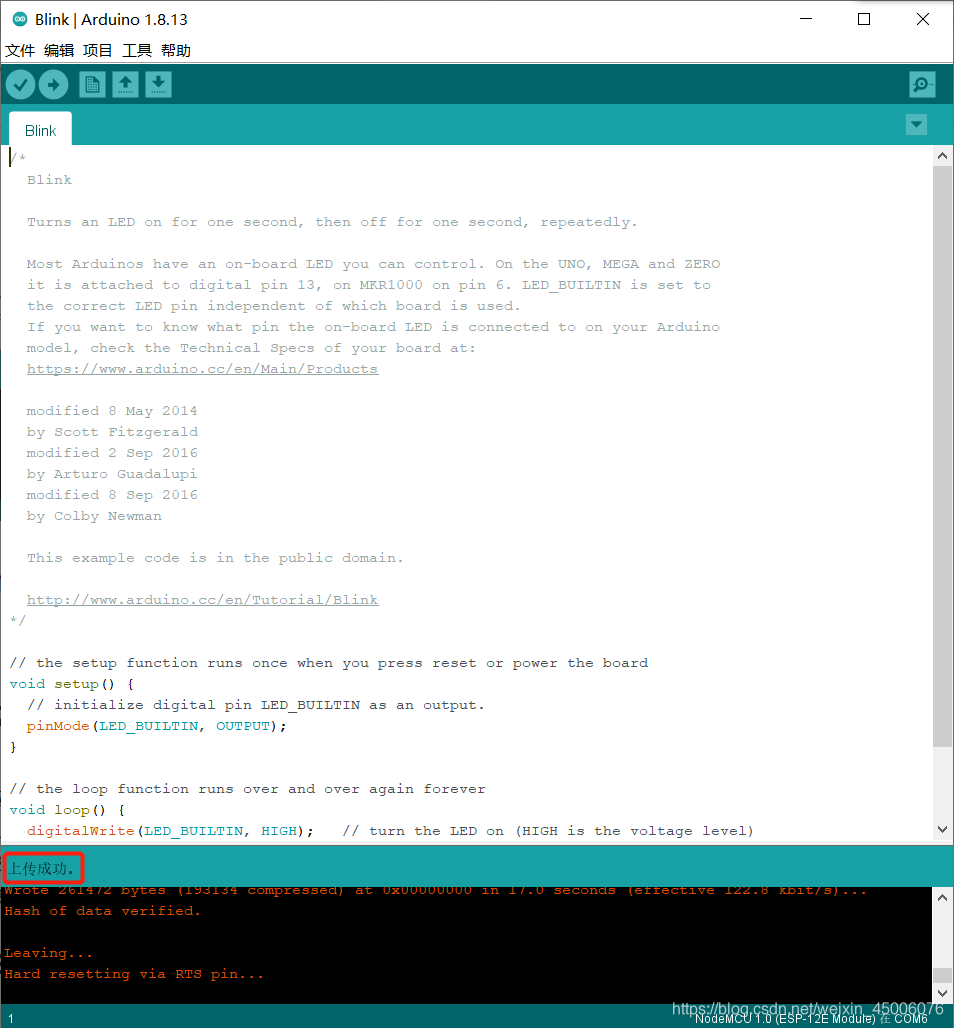Follow the arduino.cc Main/Products link

pos(202,369)
